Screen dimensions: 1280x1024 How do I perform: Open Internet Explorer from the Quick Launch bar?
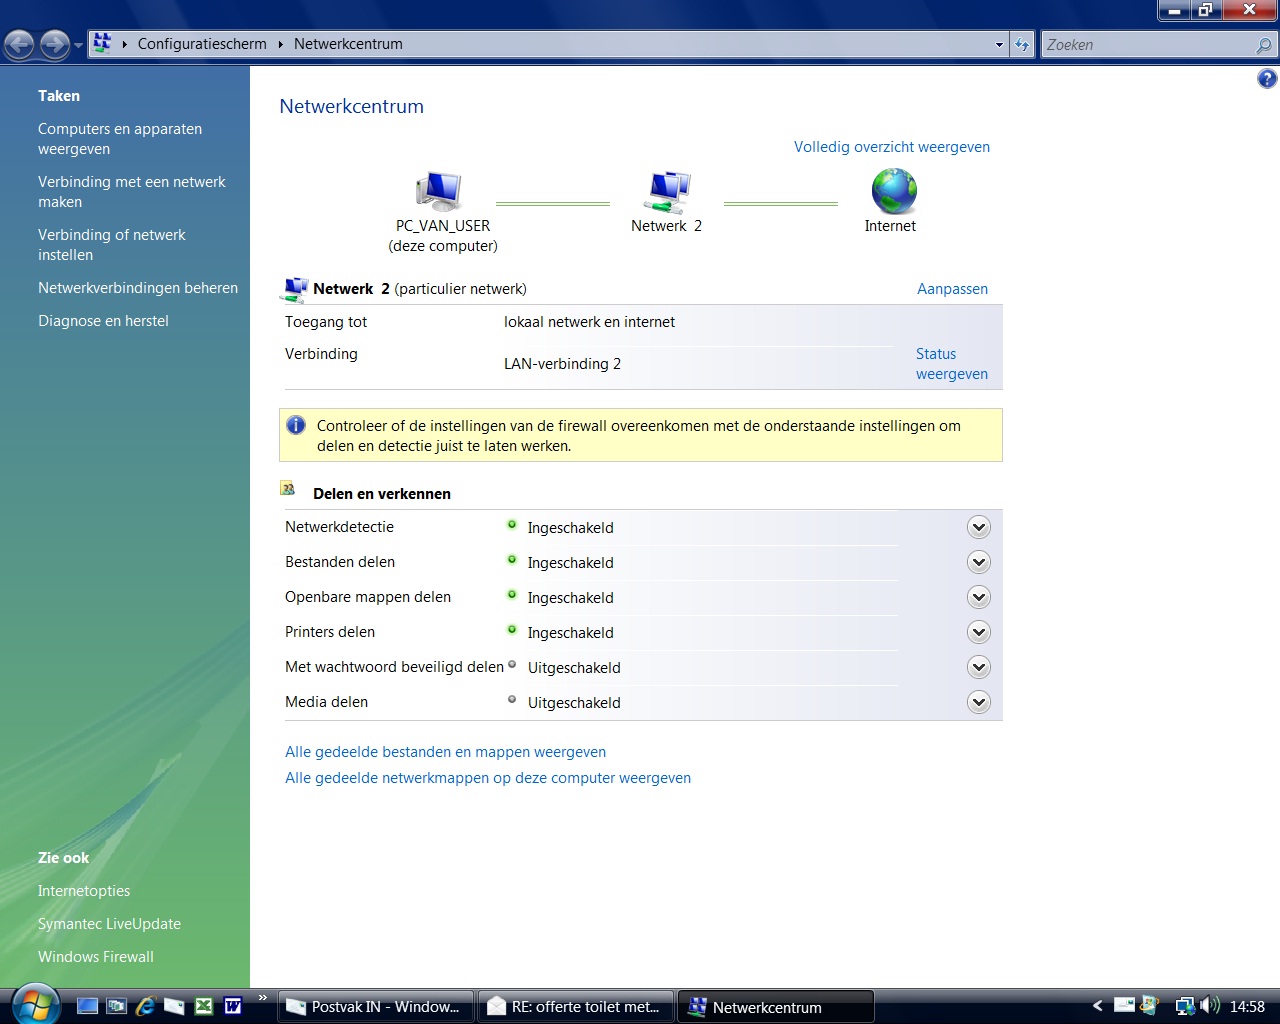click(x=145, y=1006)
